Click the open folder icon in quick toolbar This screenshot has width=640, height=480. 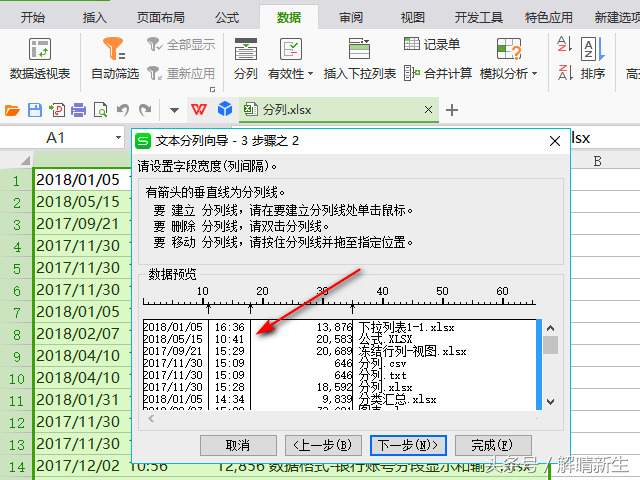click(12, 110)
